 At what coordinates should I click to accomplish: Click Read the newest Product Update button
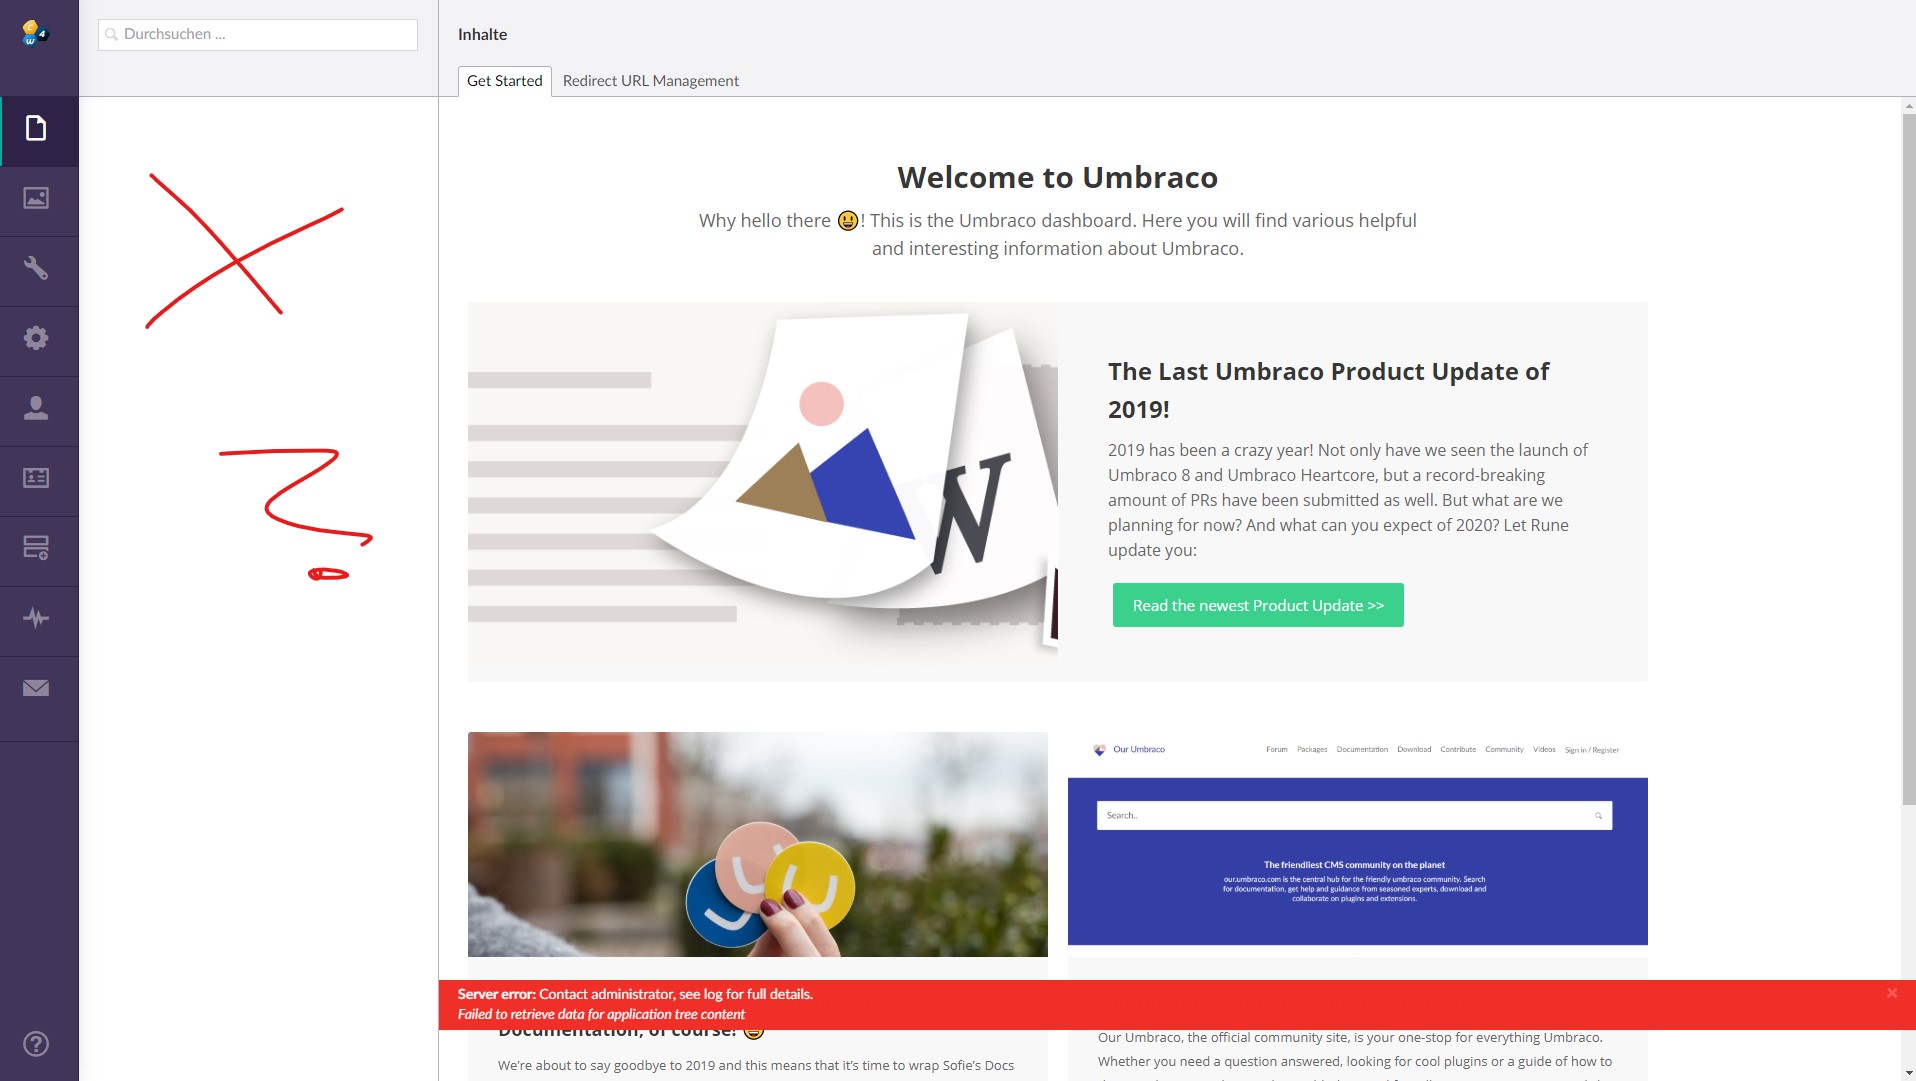click(1258, 605)
